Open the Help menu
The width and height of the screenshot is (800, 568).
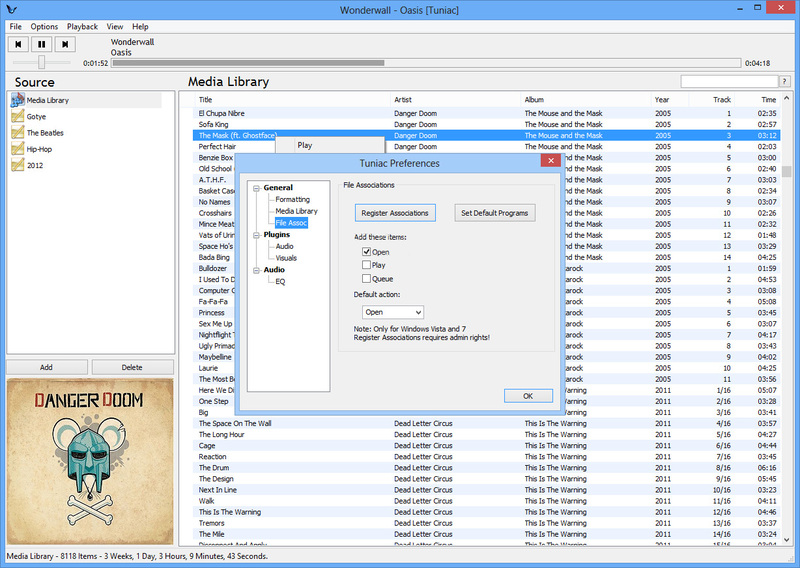140,27
